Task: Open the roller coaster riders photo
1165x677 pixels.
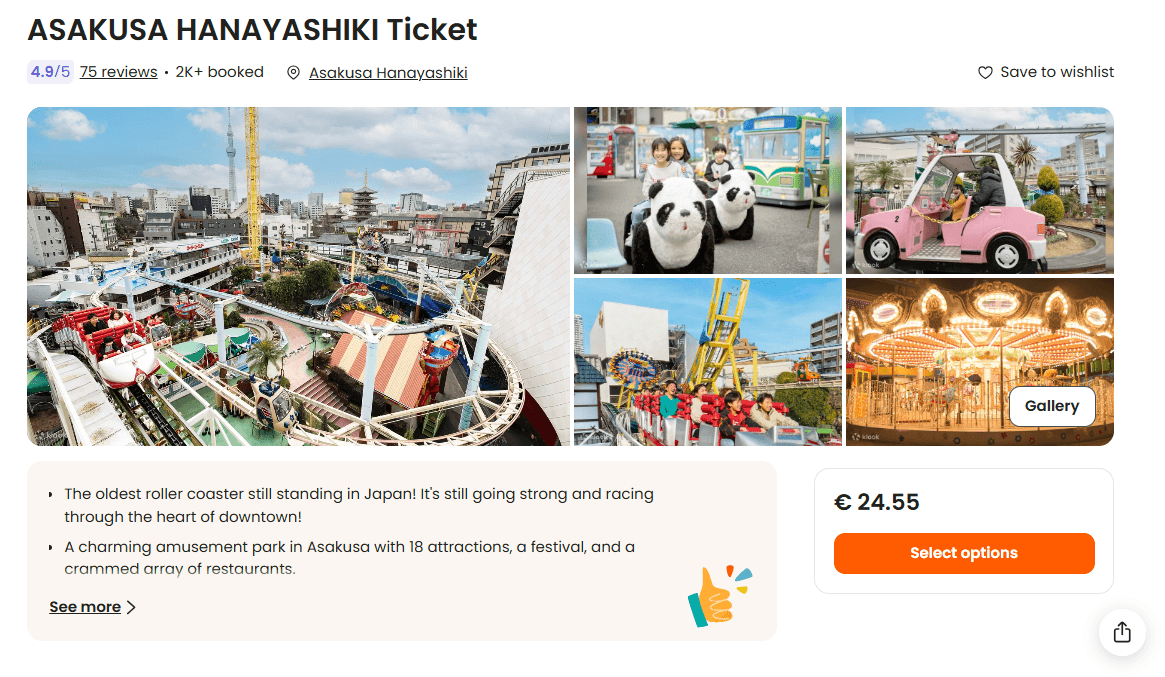Action: point(707,362)
